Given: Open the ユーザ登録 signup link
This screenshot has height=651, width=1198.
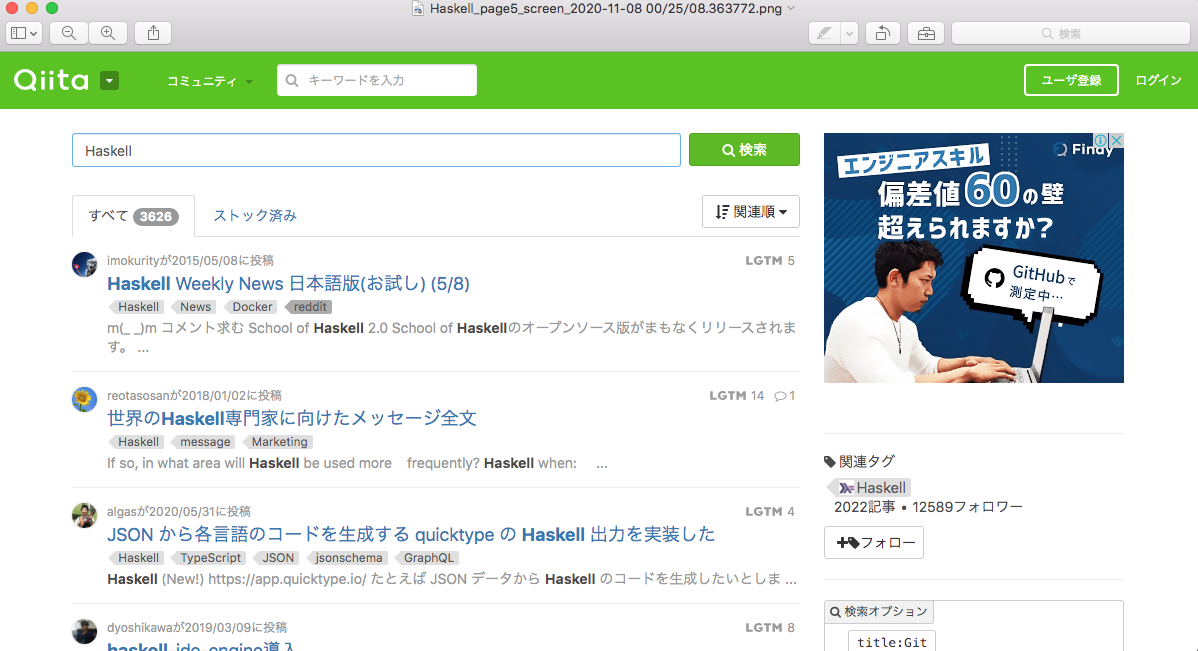Looking at the screenshot, I should [x=1071, y=80].
